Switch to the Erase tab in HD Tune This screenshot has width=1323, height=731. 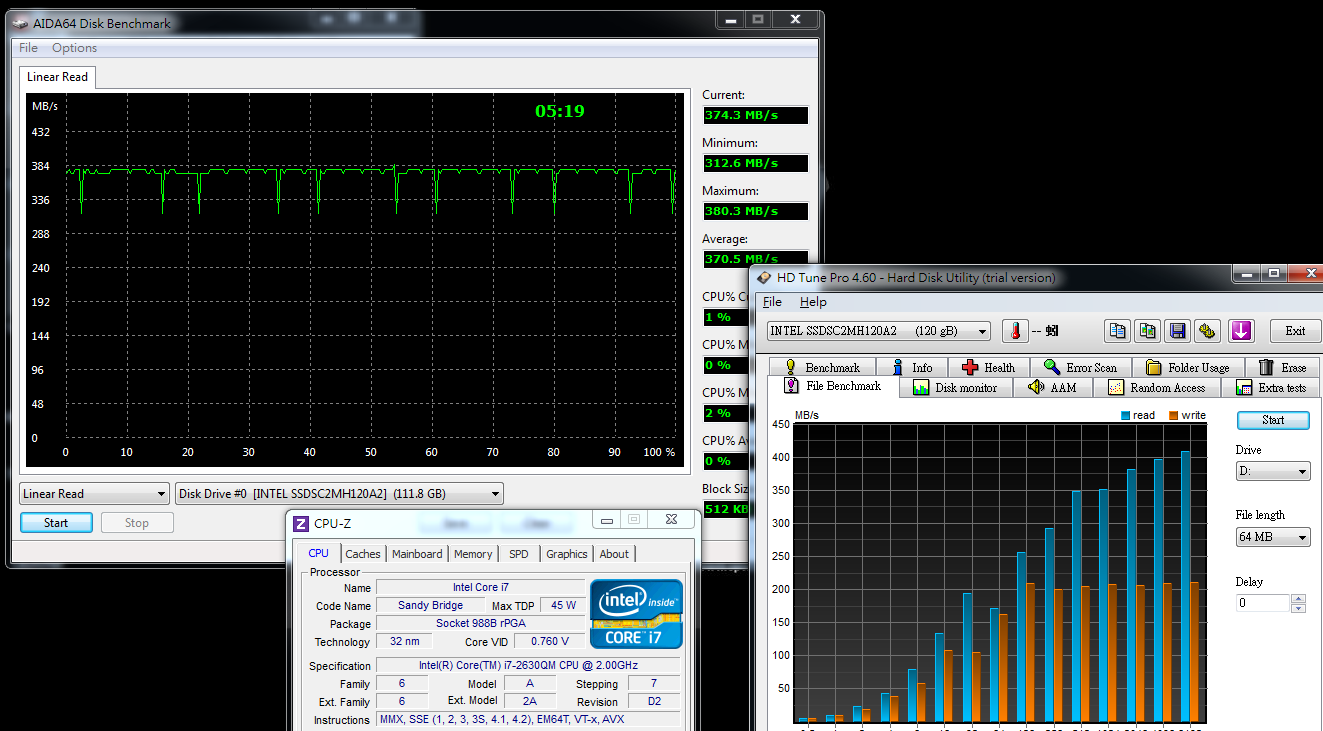1282,368
